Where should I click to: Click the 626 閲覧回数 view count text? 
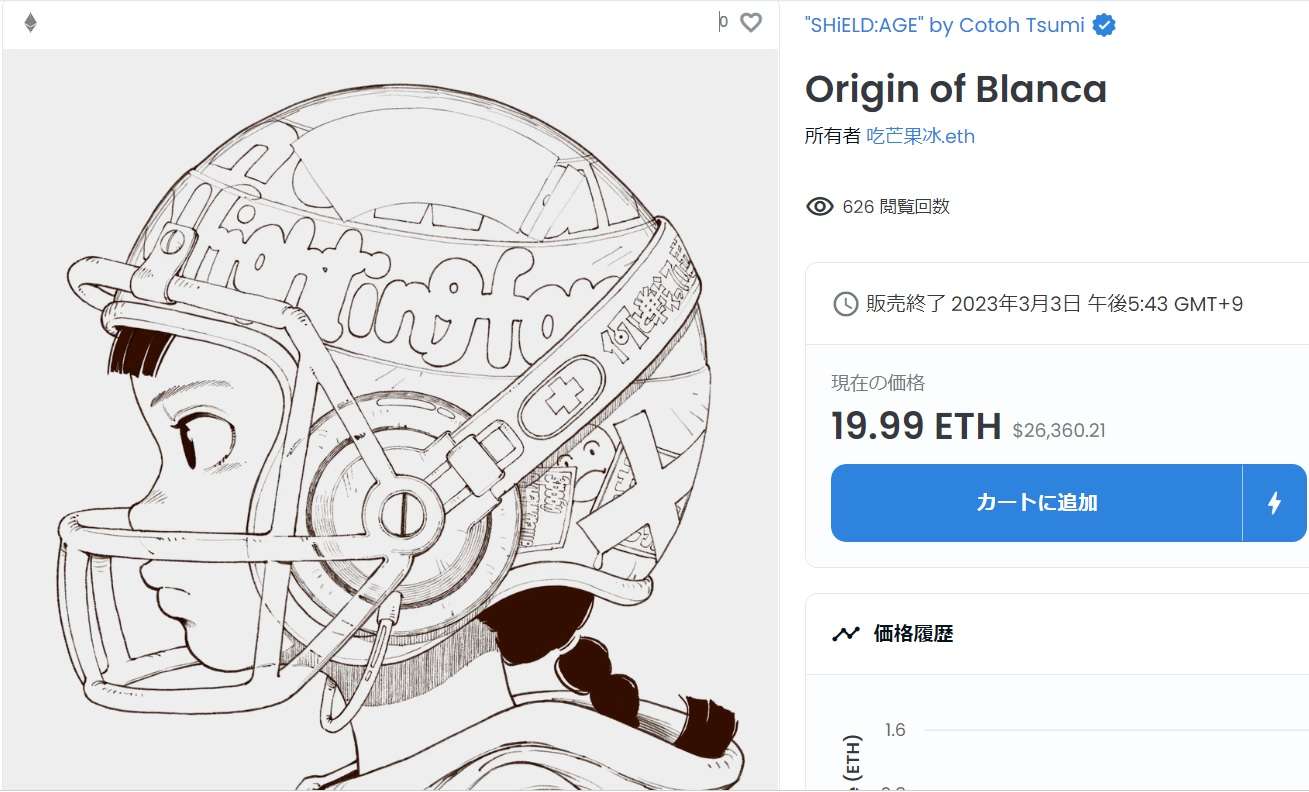point(895,207)
